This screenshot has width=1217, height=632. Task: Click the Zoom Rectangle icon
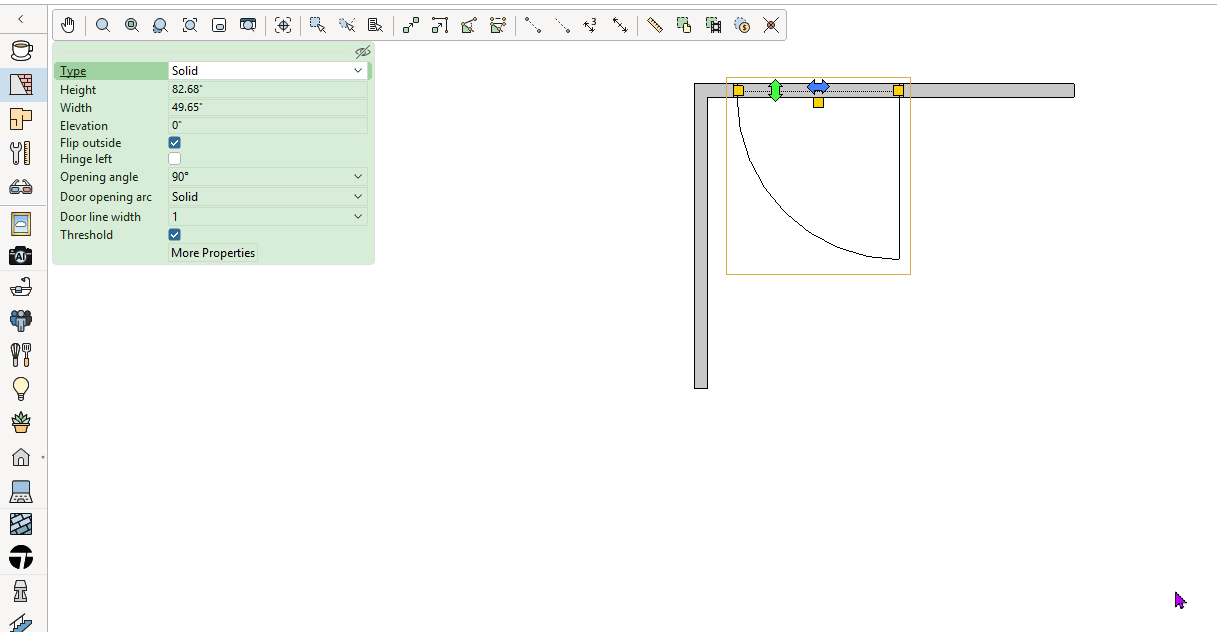219,25
